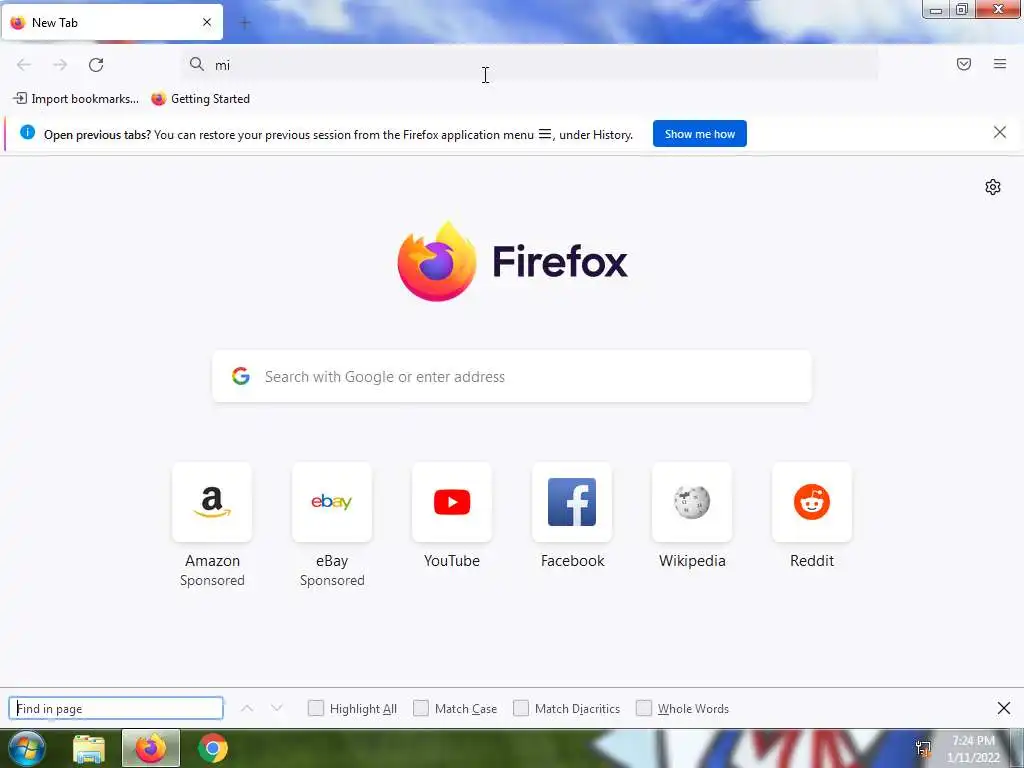This screenshot has width=1024, height=768.
Task: Click the Search with Google field
Action: pos(512,377)
